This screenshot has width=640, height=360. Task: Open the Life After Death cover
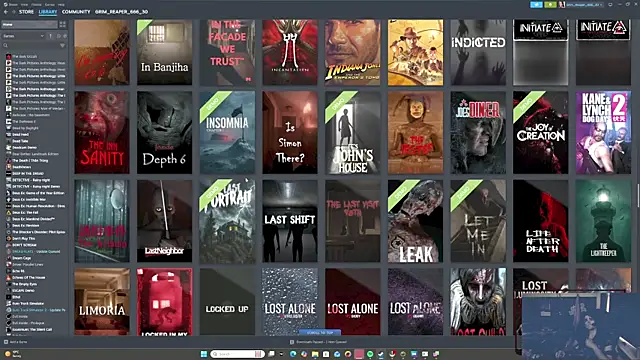click(540, 221)
